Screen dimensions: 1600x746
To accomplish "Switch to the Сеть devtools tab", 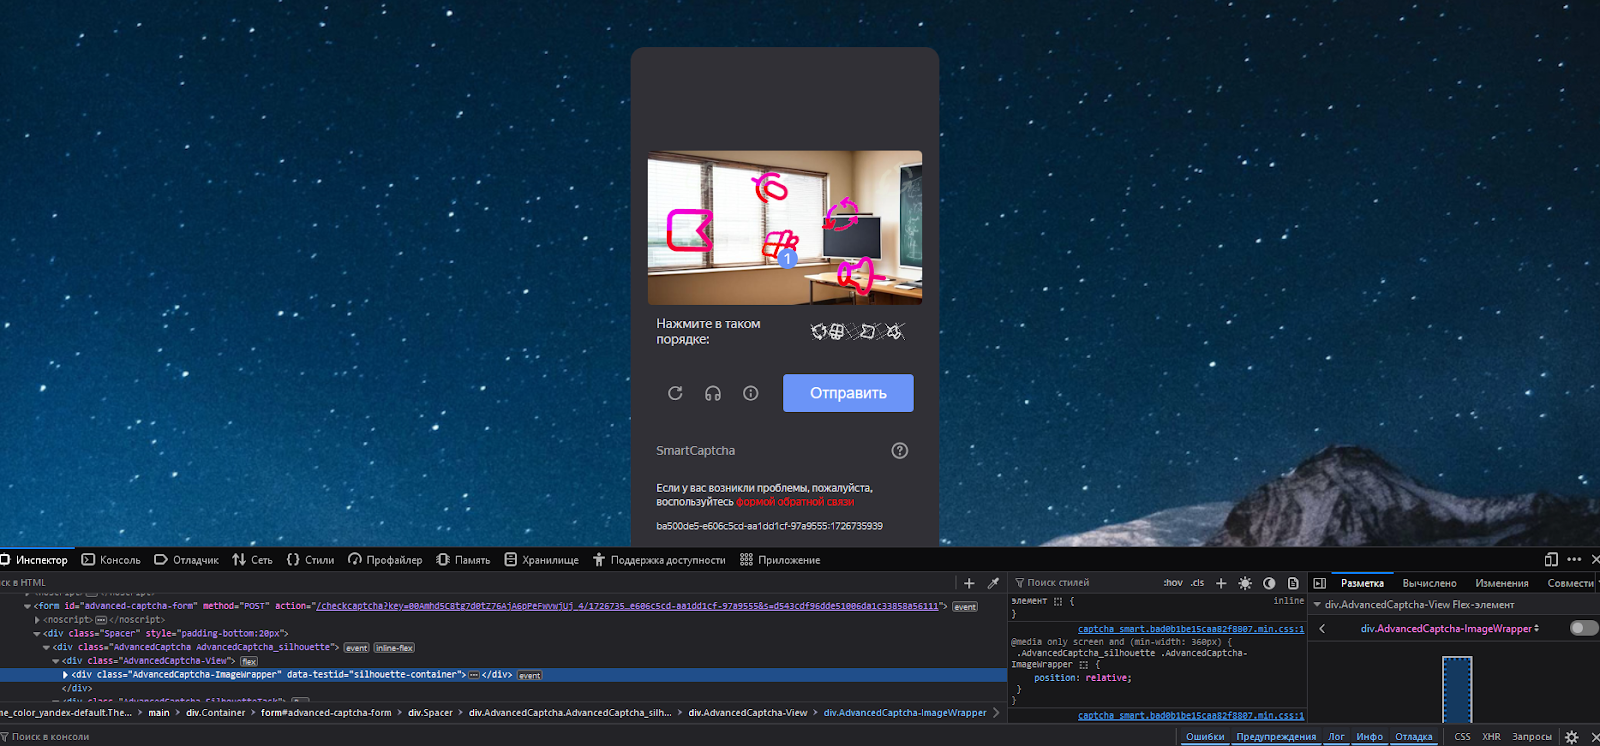I will pyautogui.click(x=252, y=560).
